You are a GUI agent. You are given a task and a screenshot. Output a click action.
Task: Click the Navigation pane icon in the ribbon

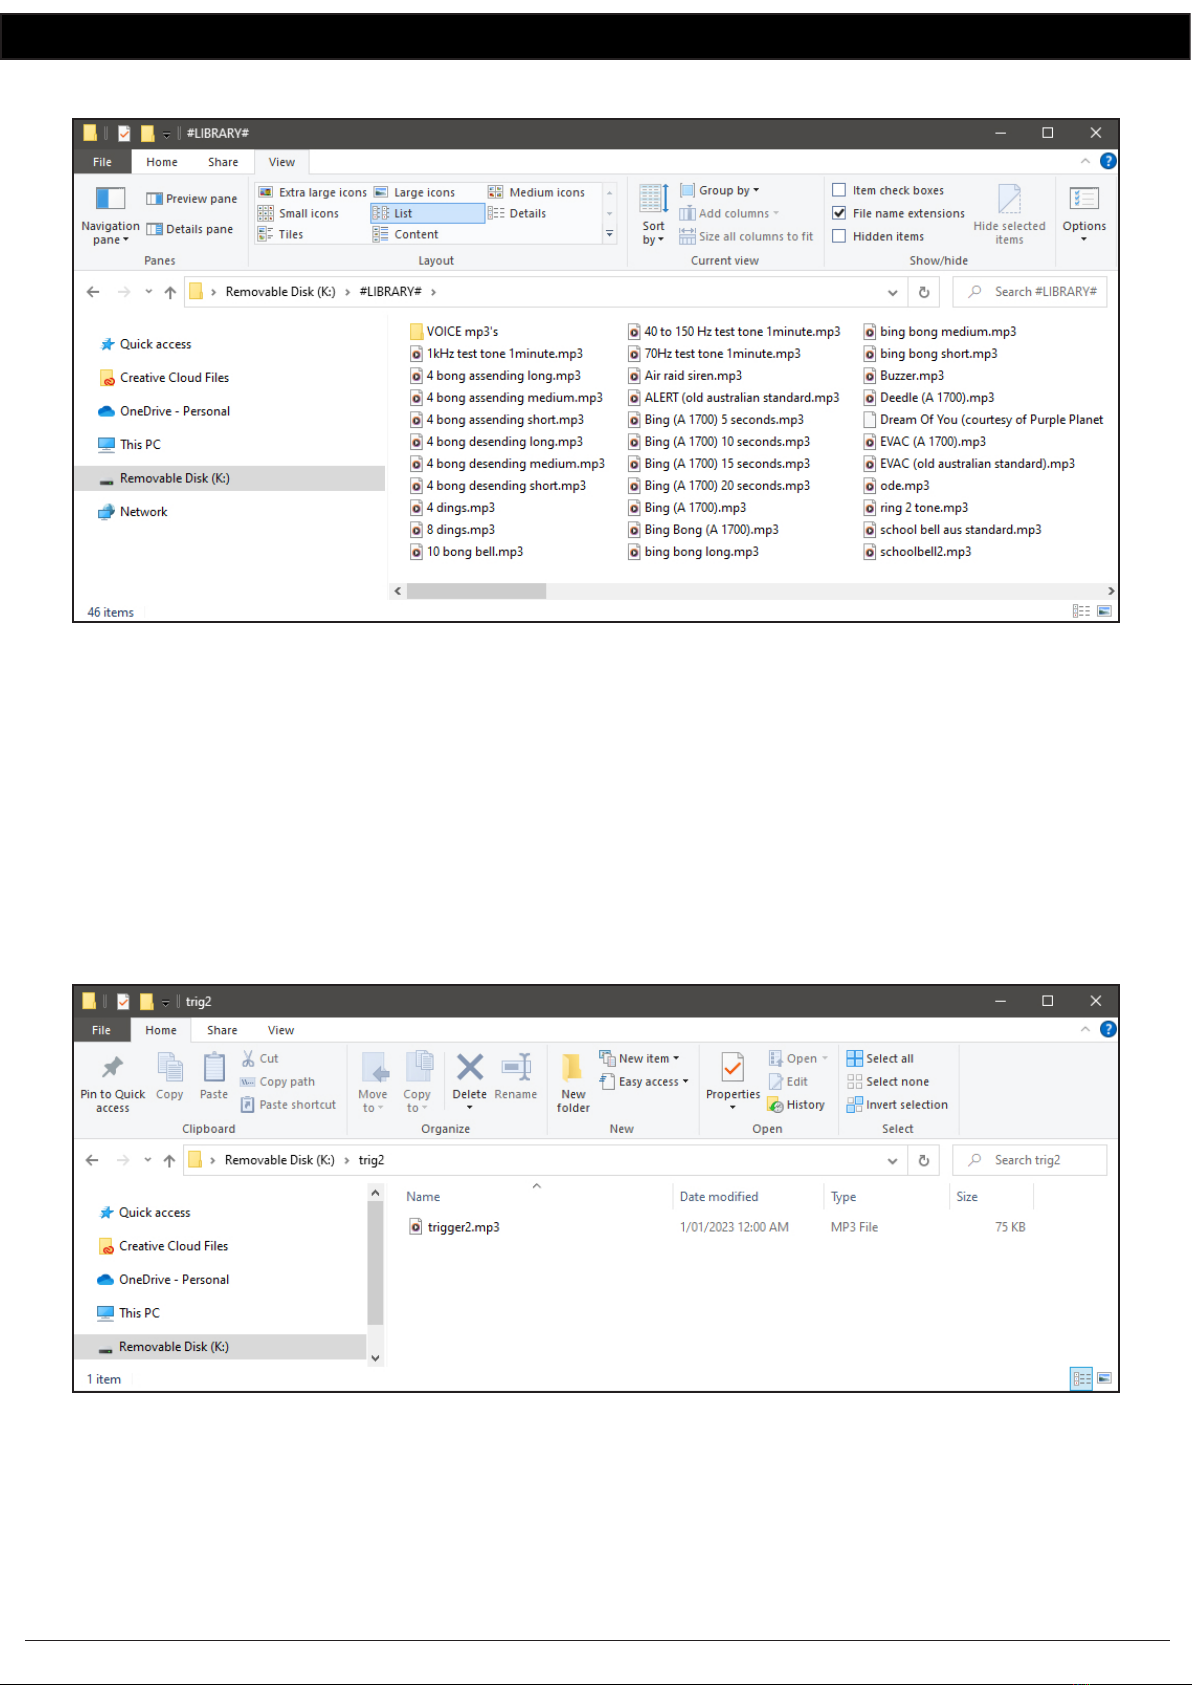pyautogui.click(x=110, y=199)
